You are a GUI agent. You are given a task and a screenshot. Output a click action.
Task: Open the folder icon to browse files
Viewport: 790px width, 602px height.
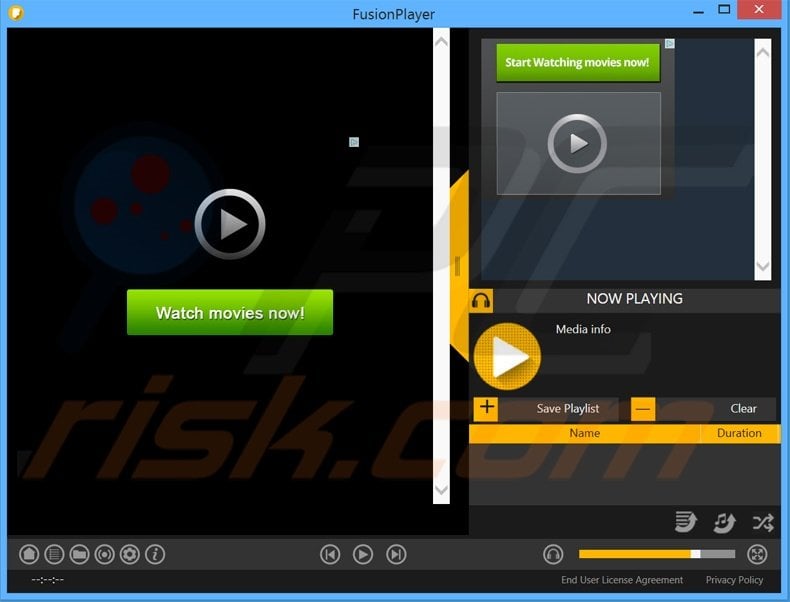tap(80, 554)
